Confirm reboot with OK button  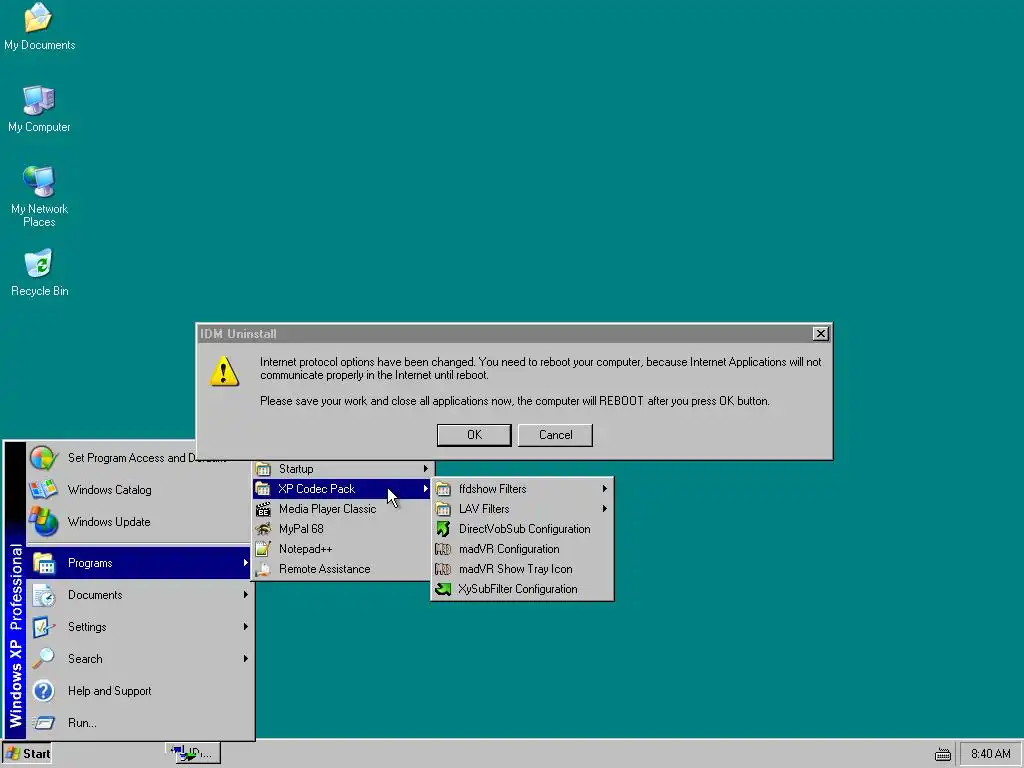click(x=474, y=435)
